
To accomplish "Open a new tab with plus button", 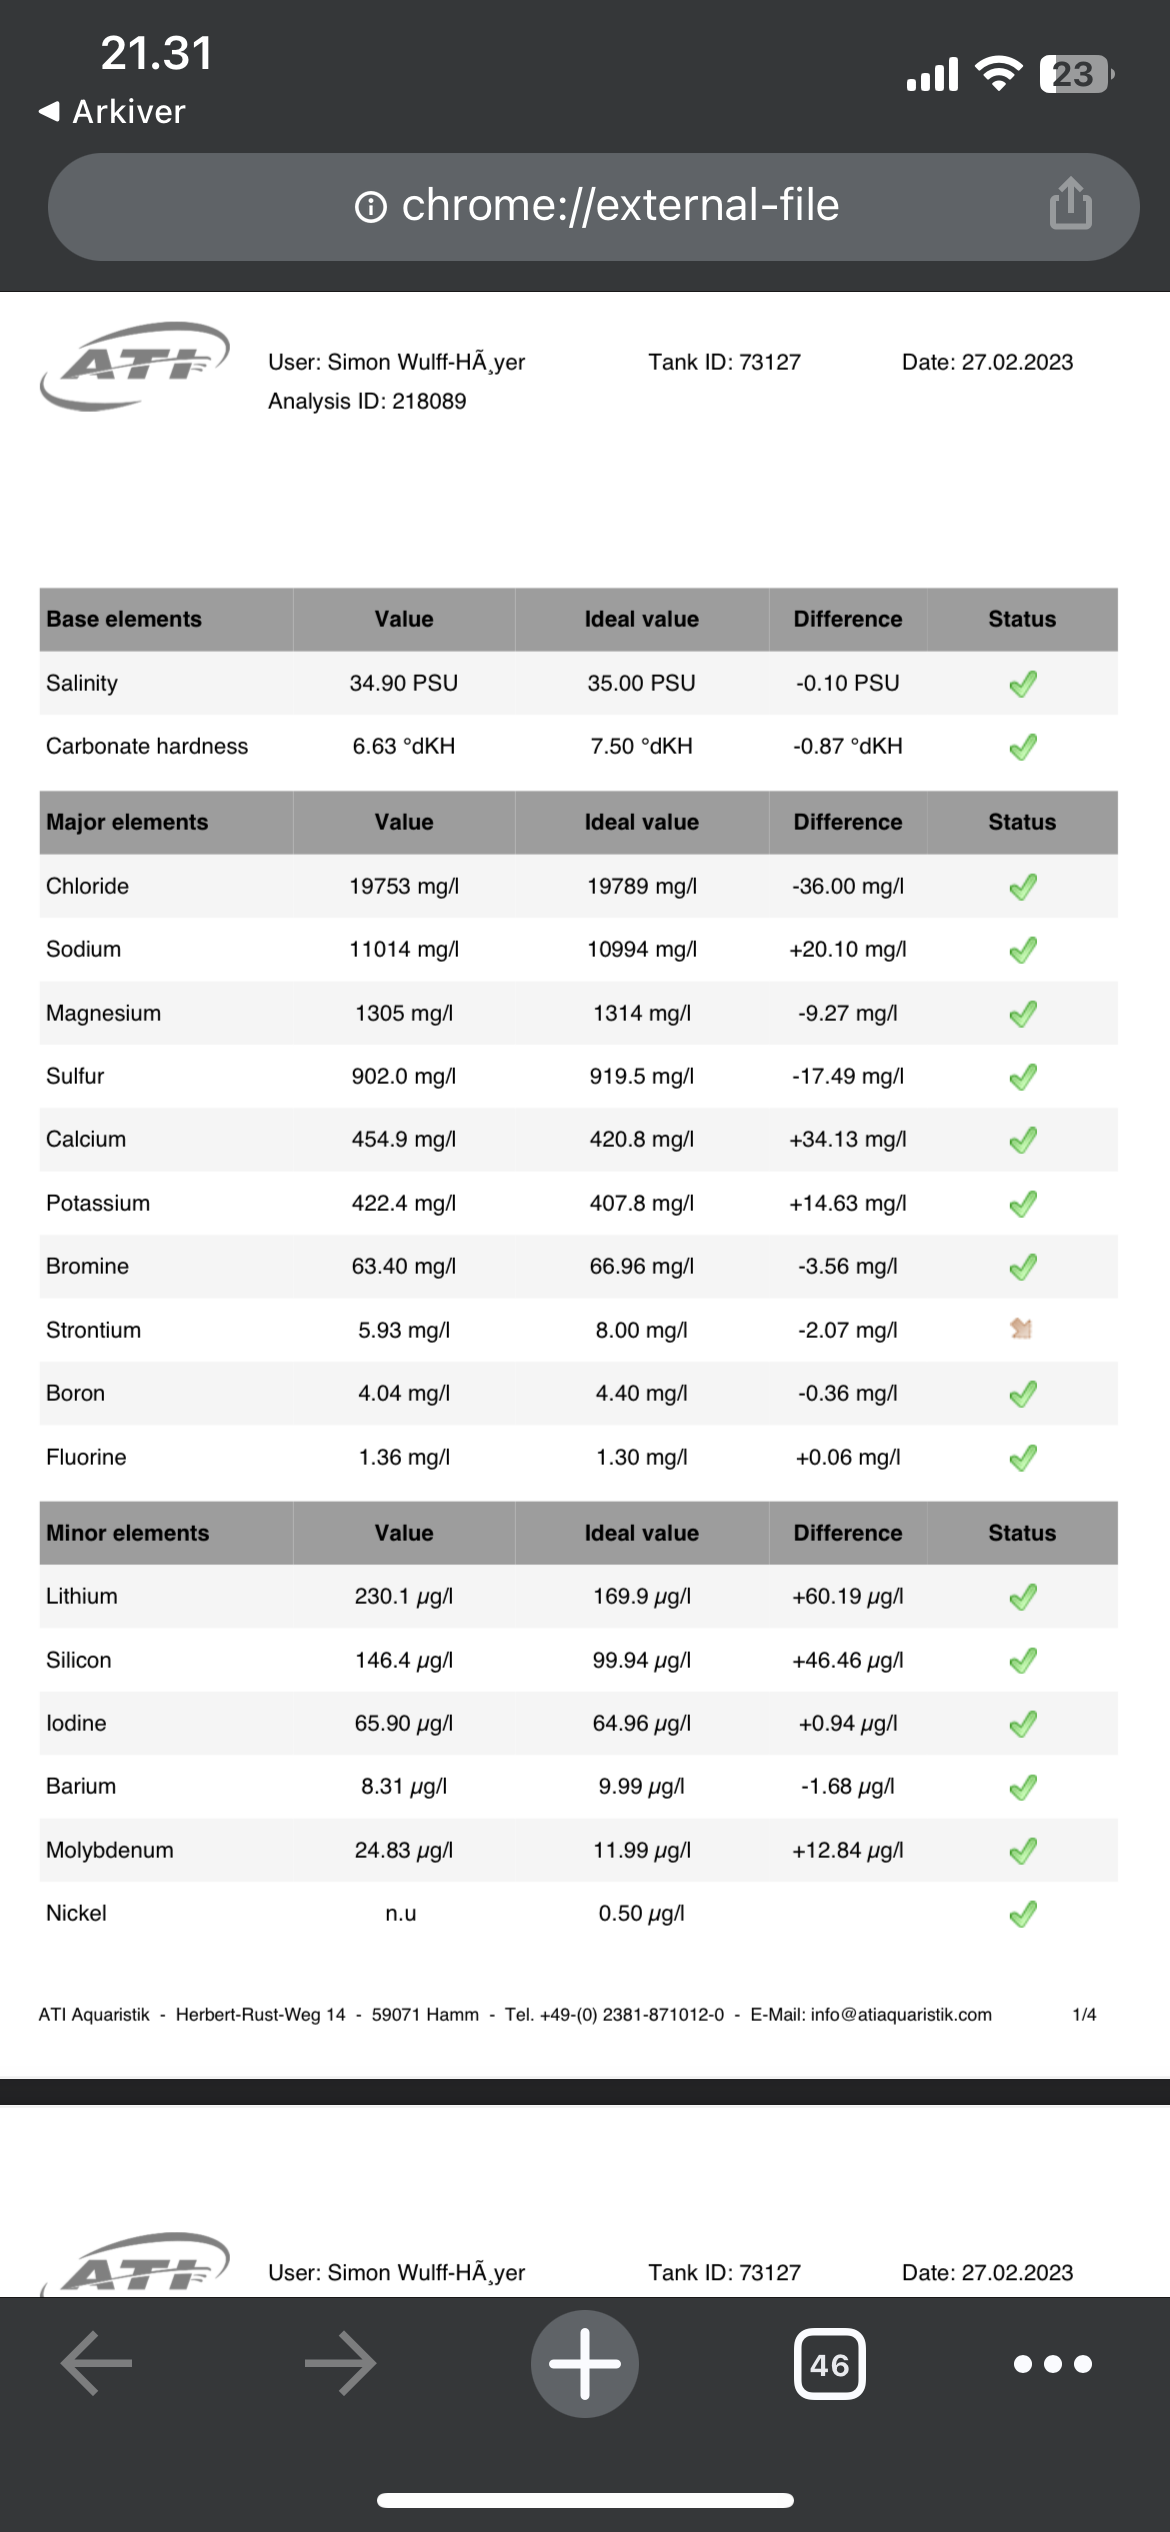I will tap(585, 2363).
